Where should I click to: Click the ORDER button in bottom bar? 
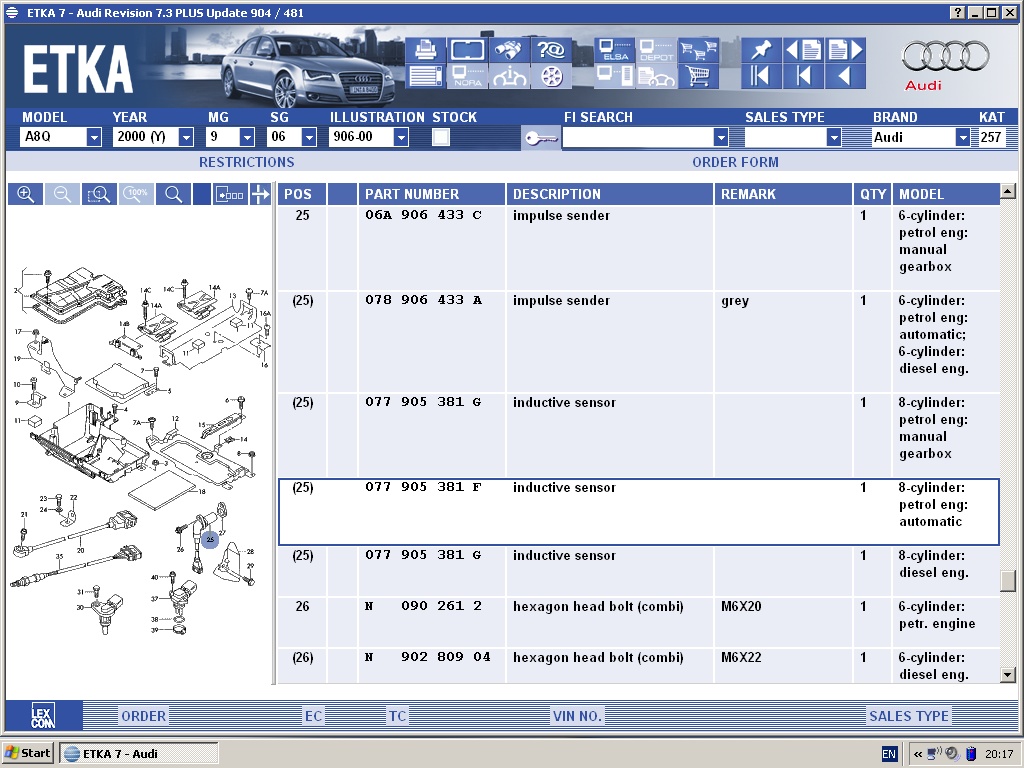click(x=144, y=716)
